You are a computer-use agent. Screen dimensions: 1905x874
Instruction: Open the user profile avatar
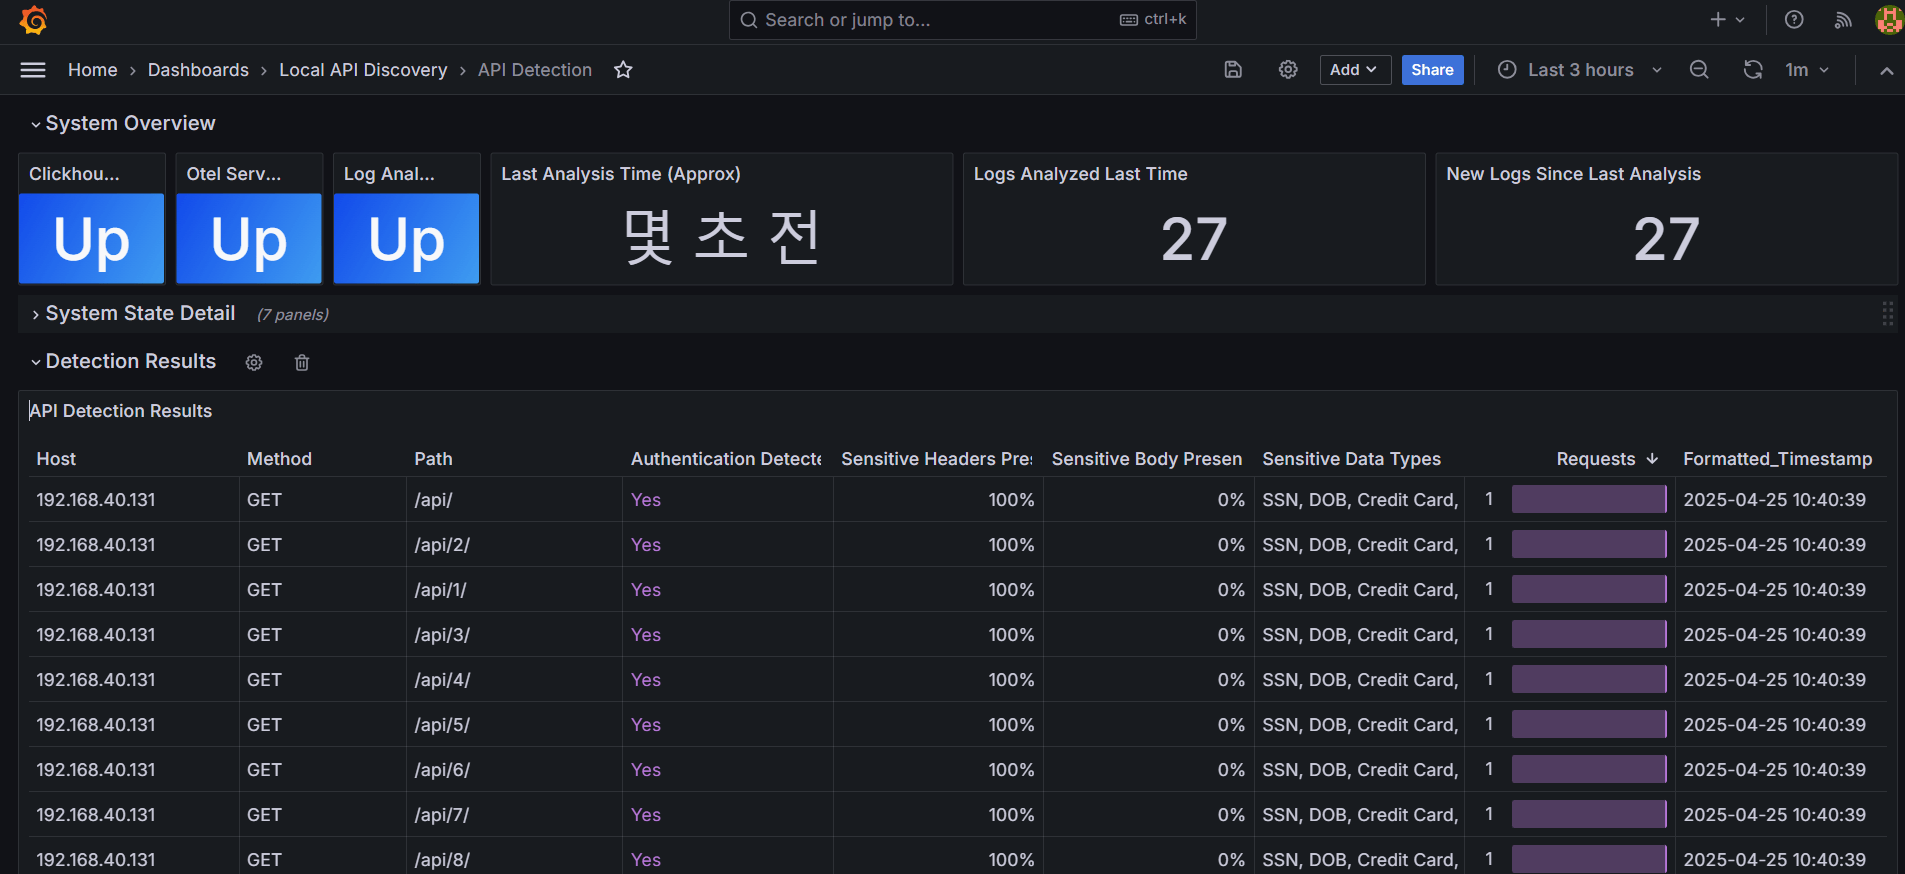(x=1888, y=20)
